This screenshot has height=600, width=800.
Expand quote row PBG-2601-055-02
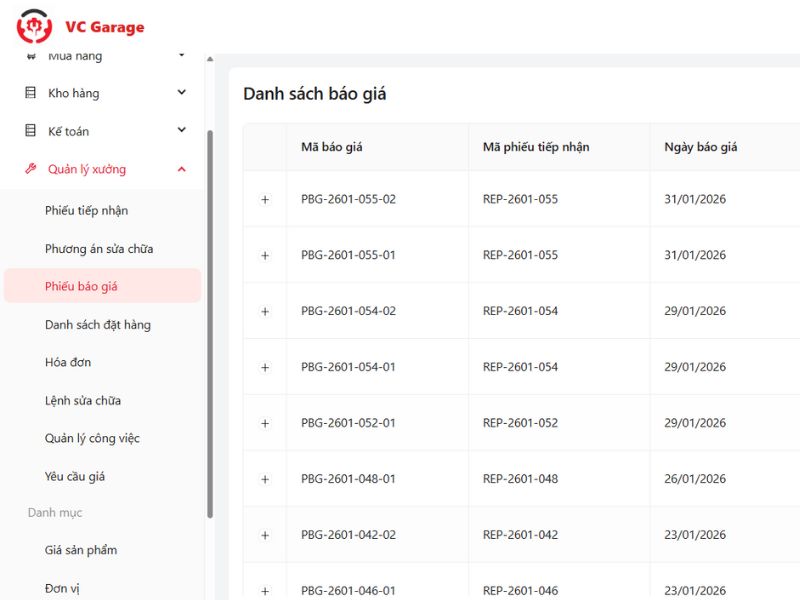coord(265,199)
